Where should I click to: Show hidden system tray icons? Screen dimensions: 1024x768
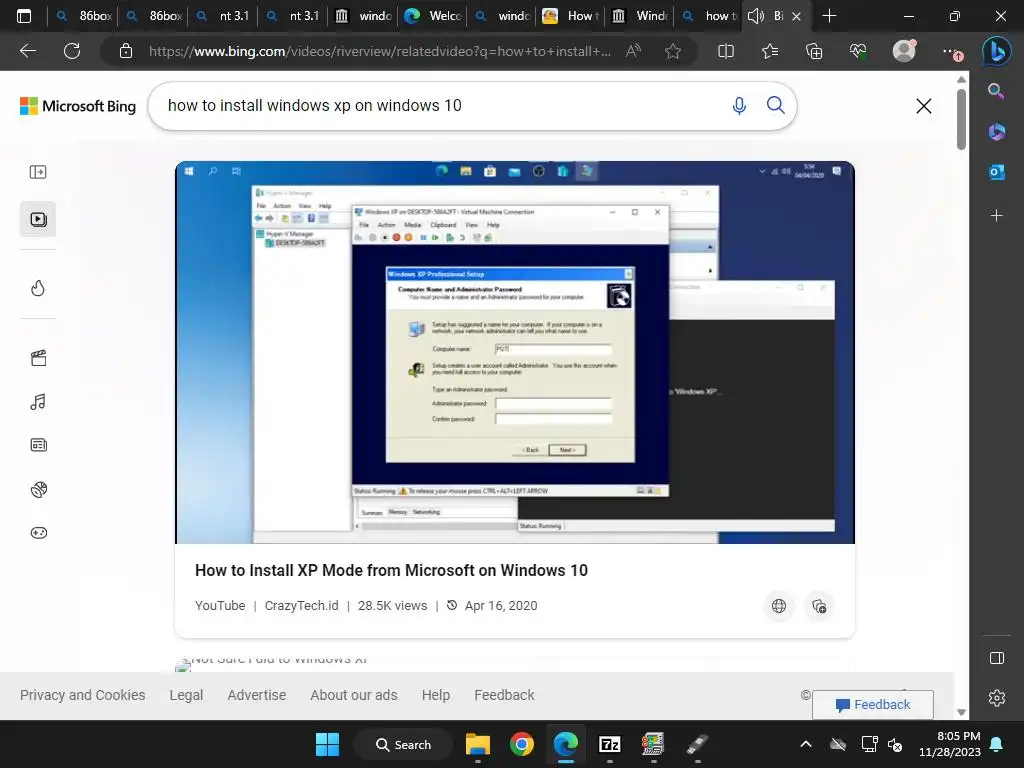point(806,744)
